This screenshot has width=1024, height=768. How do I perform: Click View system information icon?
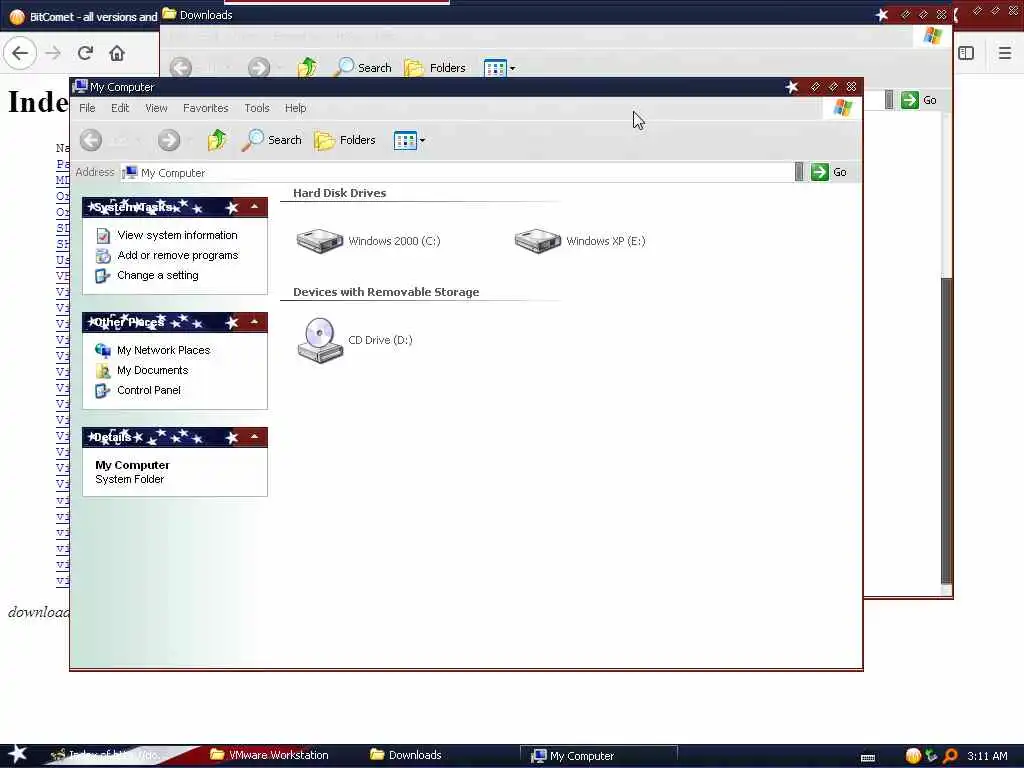pos(103,236)
